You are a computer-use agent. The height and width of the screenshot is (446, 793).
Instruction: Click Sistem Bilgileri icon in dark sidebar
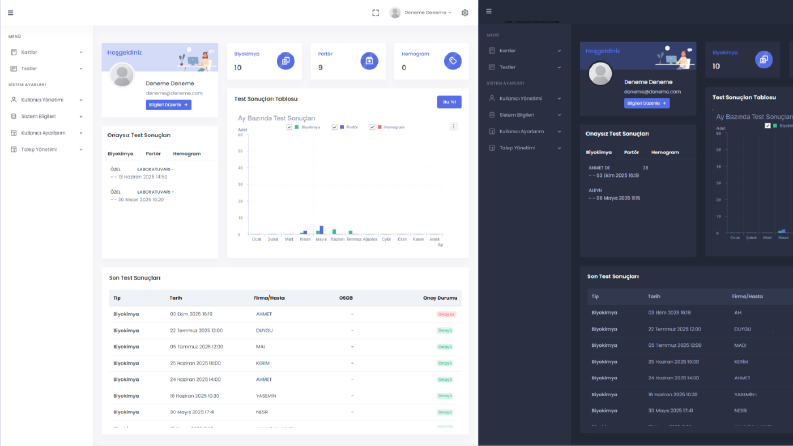point(492,115)
